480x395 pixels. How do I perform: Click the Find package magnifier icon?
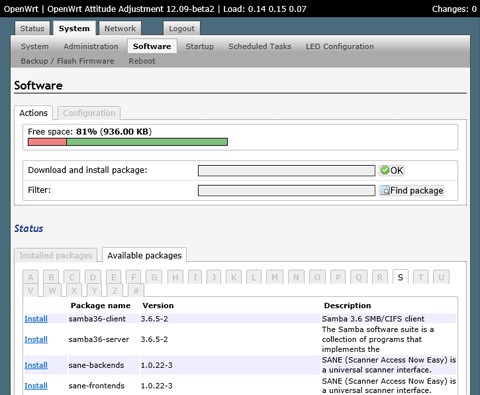385,191
